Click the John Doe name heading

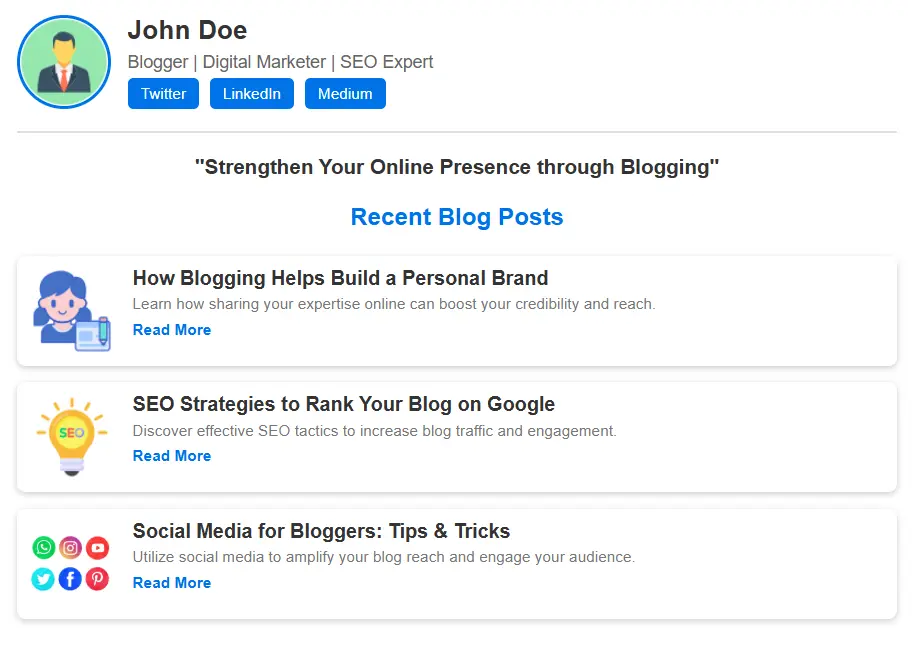coord(187,30)
